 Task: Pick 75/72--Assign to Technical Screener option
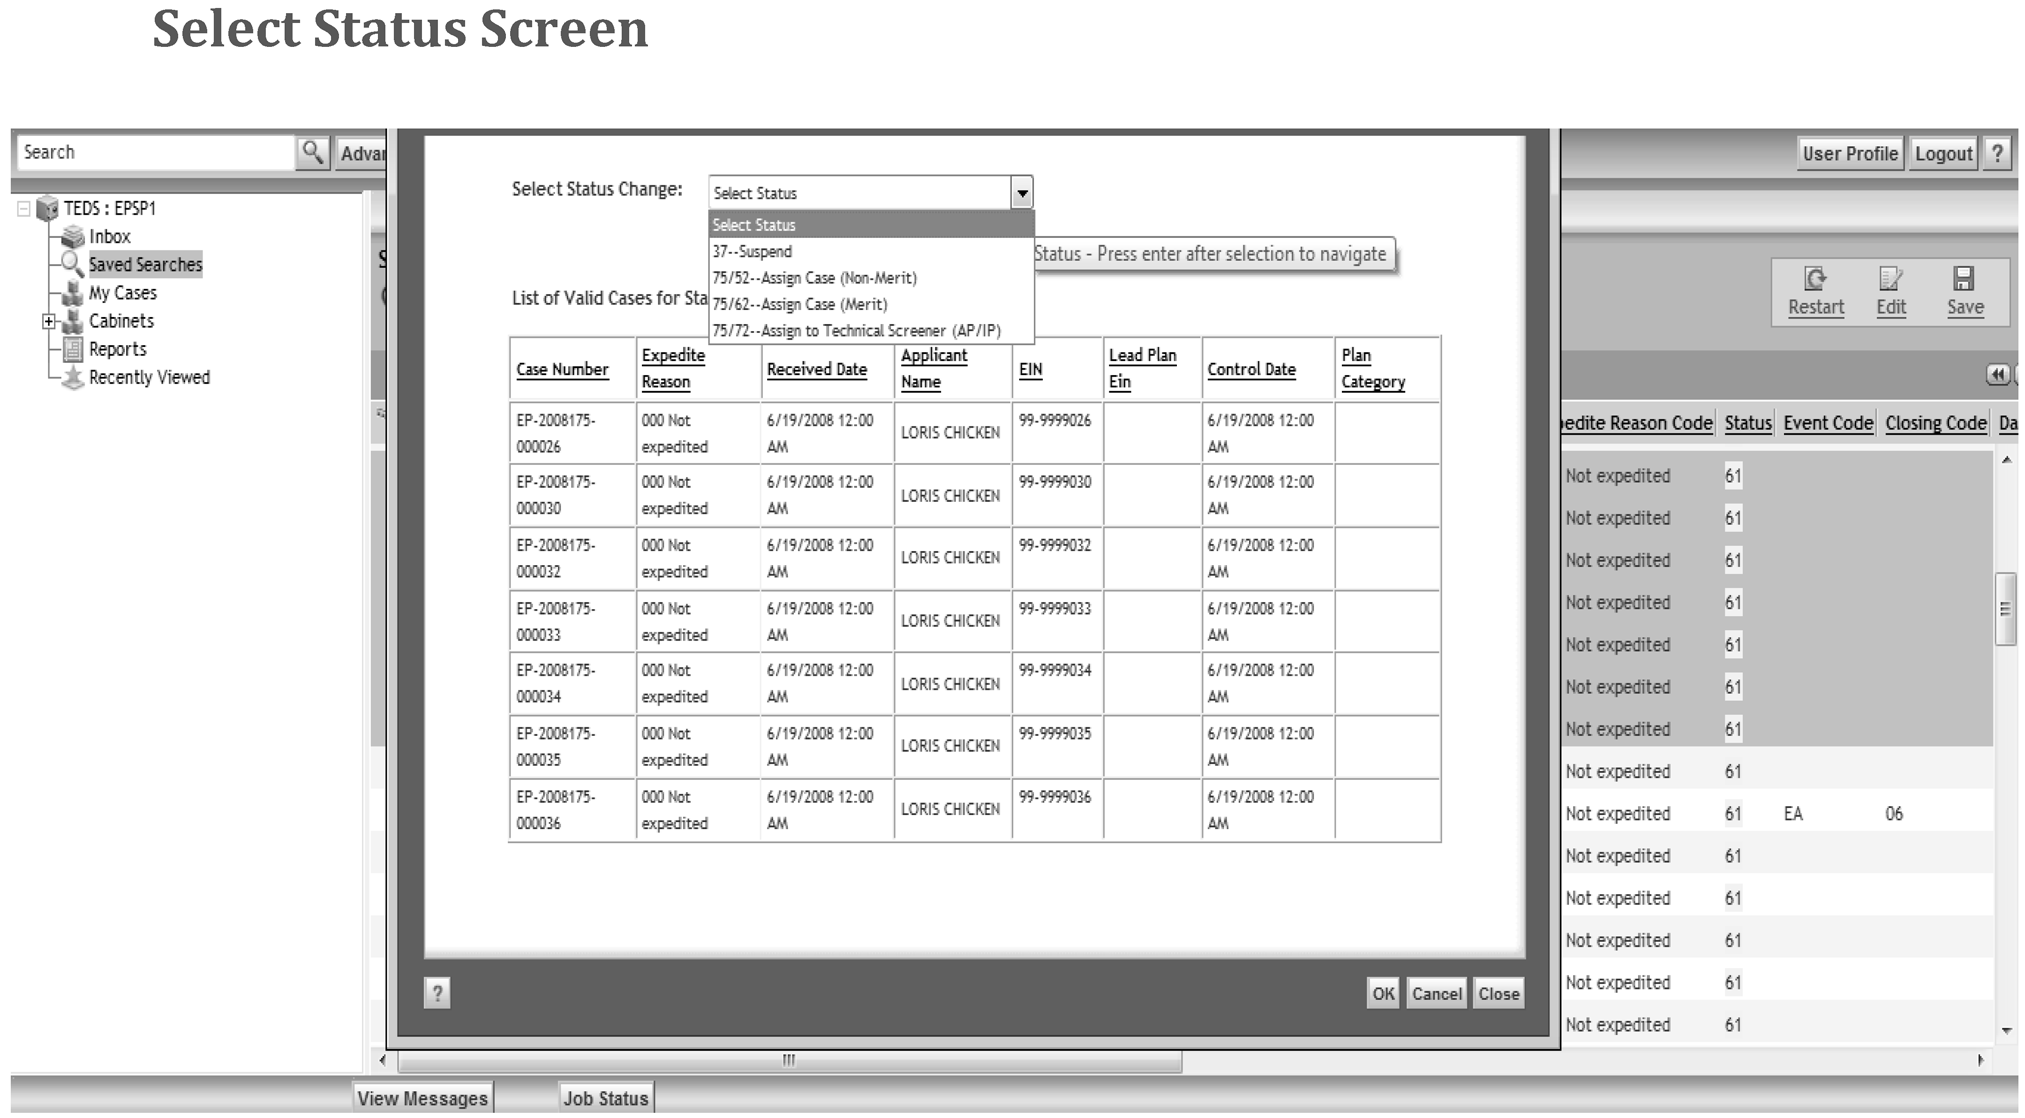856,331
